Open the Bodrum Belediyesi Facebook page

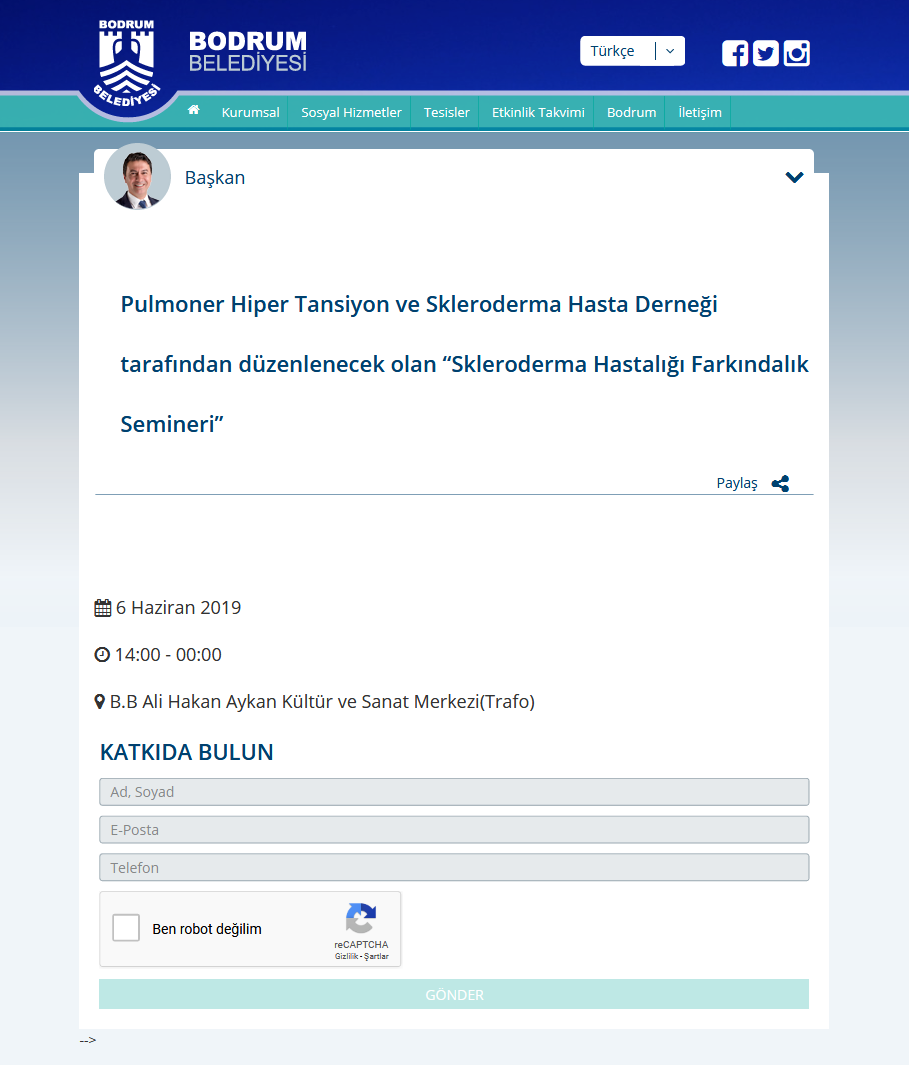tap(734, 53)
